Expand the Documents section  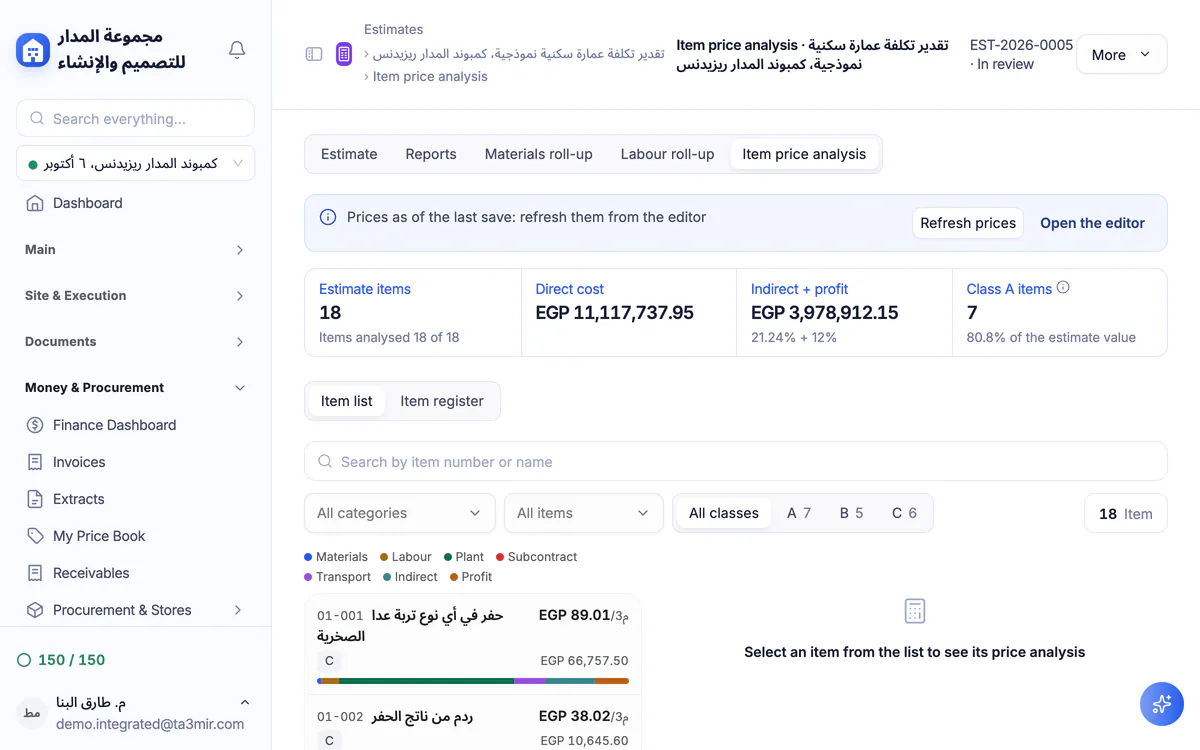135,342
